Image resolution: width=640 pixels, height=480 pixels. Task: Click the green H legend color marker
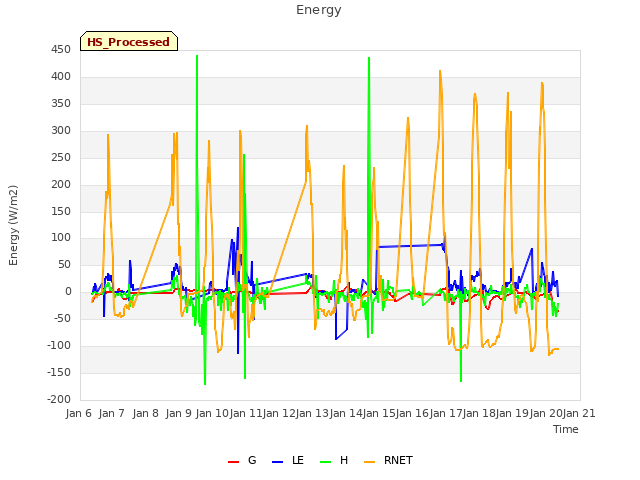325,462
